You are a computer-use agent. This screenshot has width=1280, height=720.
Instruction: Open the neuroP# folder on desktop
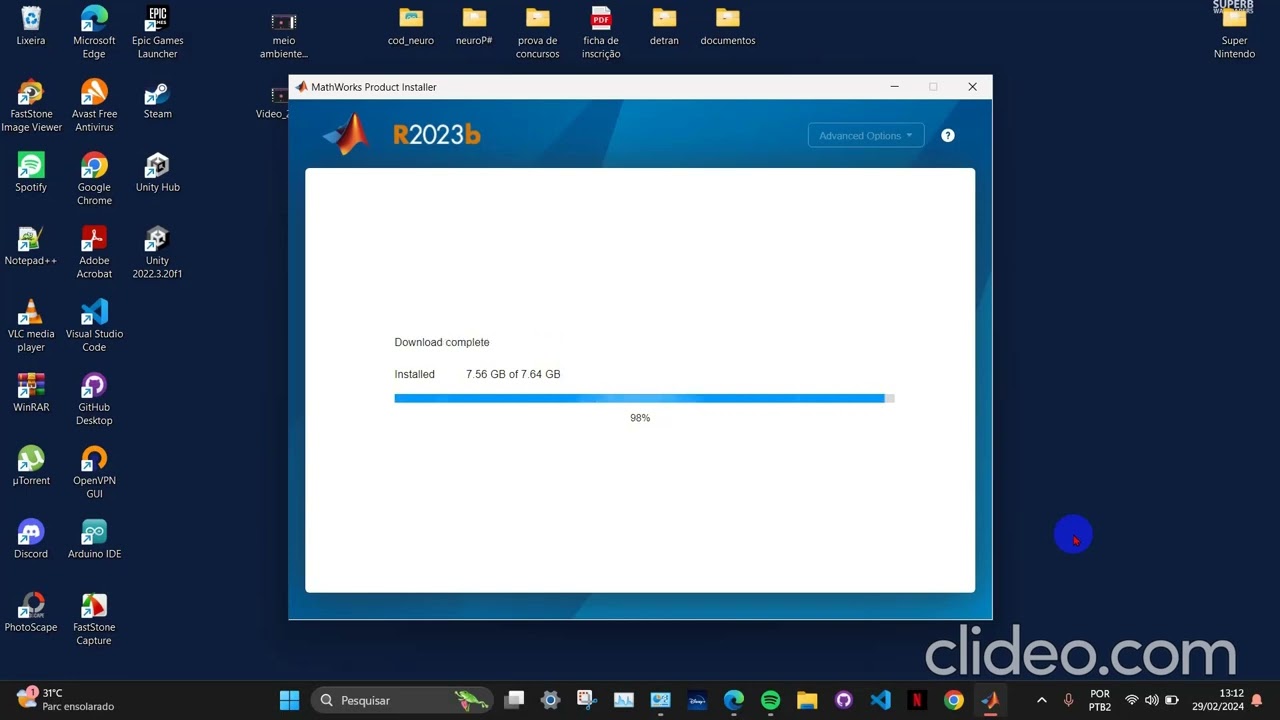tap(474, 27)
